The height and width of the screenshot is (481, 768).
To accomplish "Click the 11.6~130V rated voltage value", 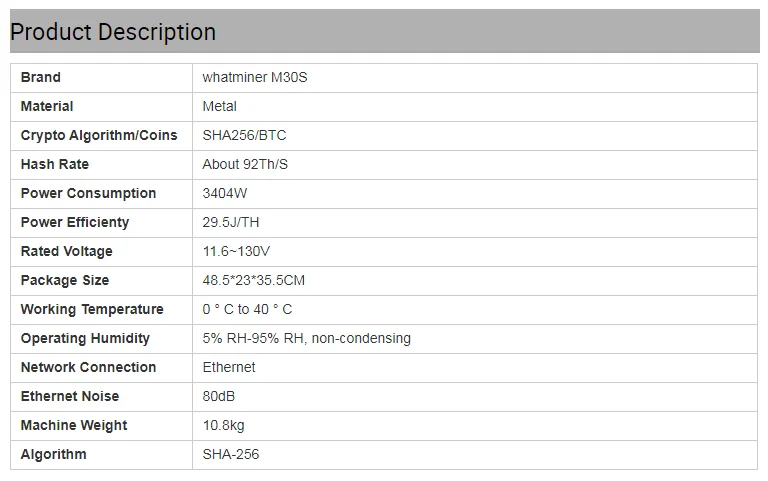I will pyautogui.click(x=236, y=251).
